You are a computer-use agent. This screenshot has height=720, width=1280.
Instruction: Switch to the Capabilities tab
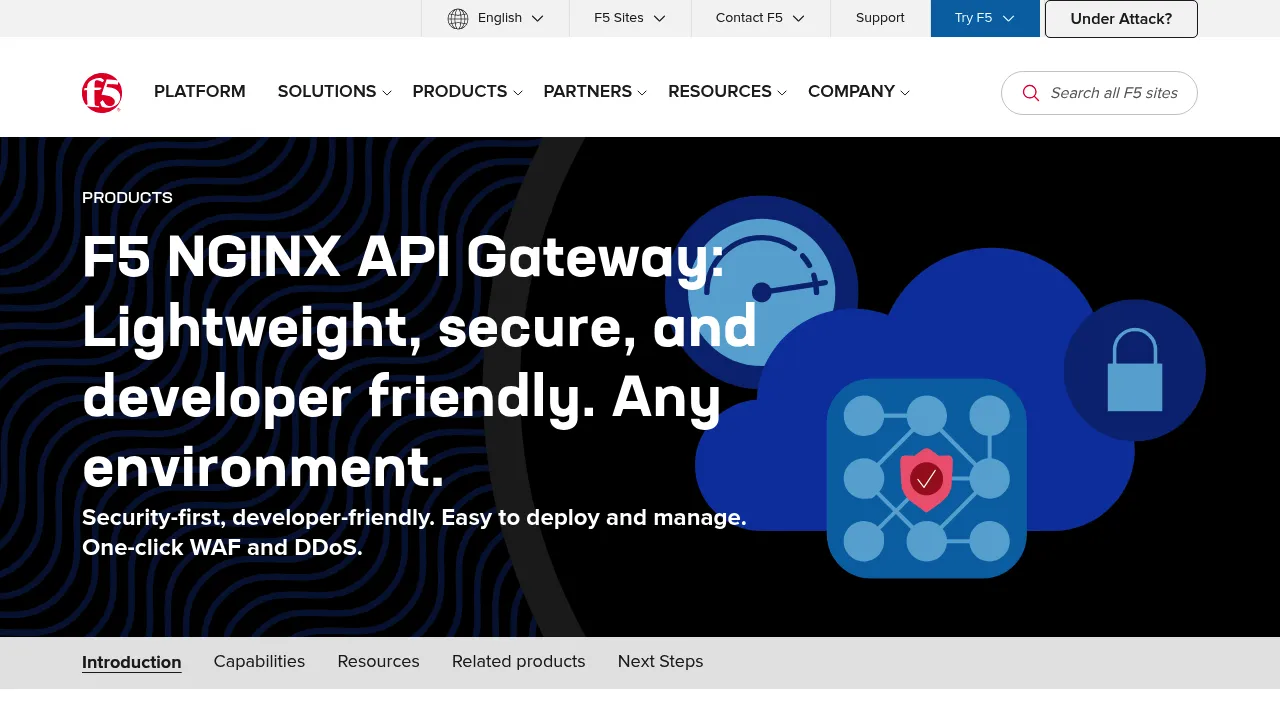click(x=259, y=661)
